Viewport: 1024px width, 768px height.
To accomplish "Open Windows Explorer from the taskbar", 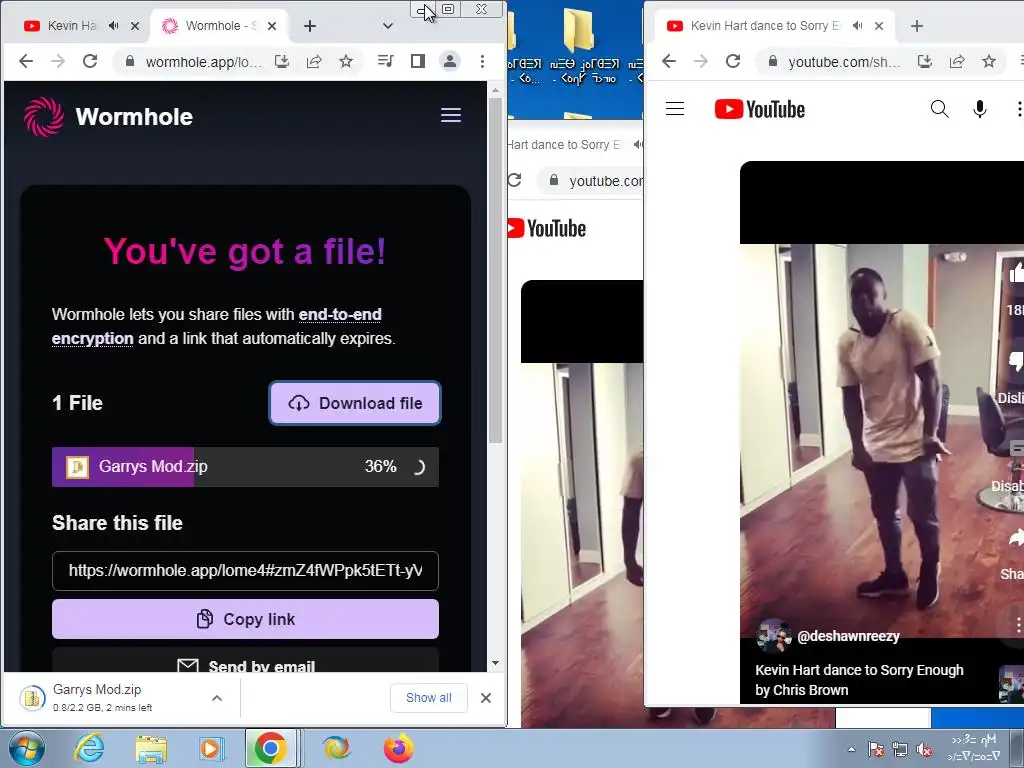I will coord(151,749).
